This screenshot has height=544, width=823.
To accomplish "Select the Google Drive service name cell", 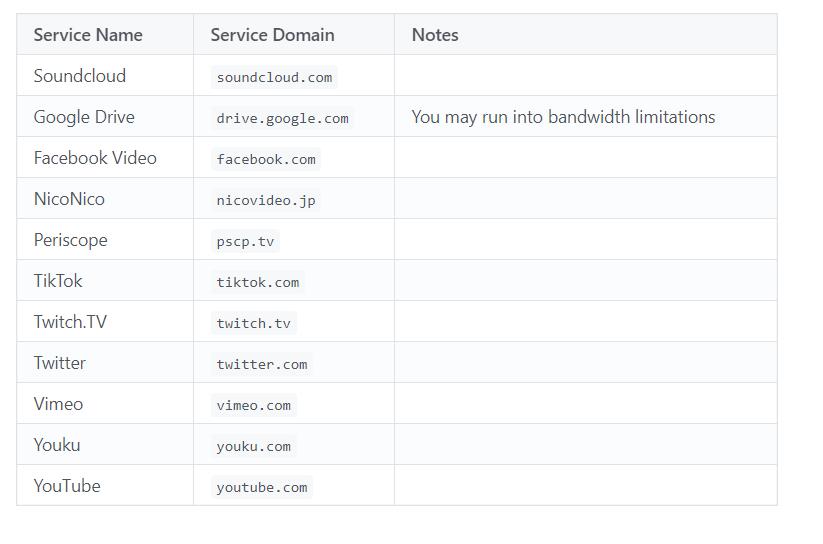I will 105,117.
